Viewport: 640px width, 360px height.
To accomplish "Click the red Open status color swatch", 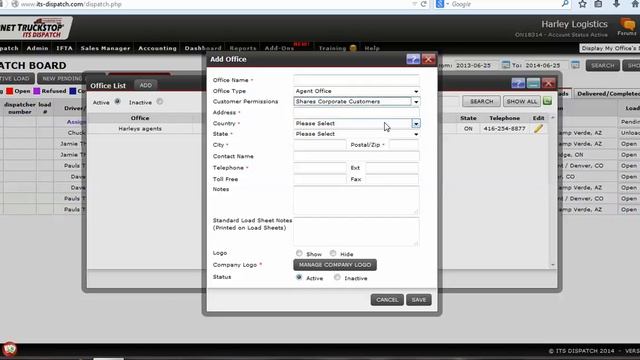I will (x=9, y=91).
